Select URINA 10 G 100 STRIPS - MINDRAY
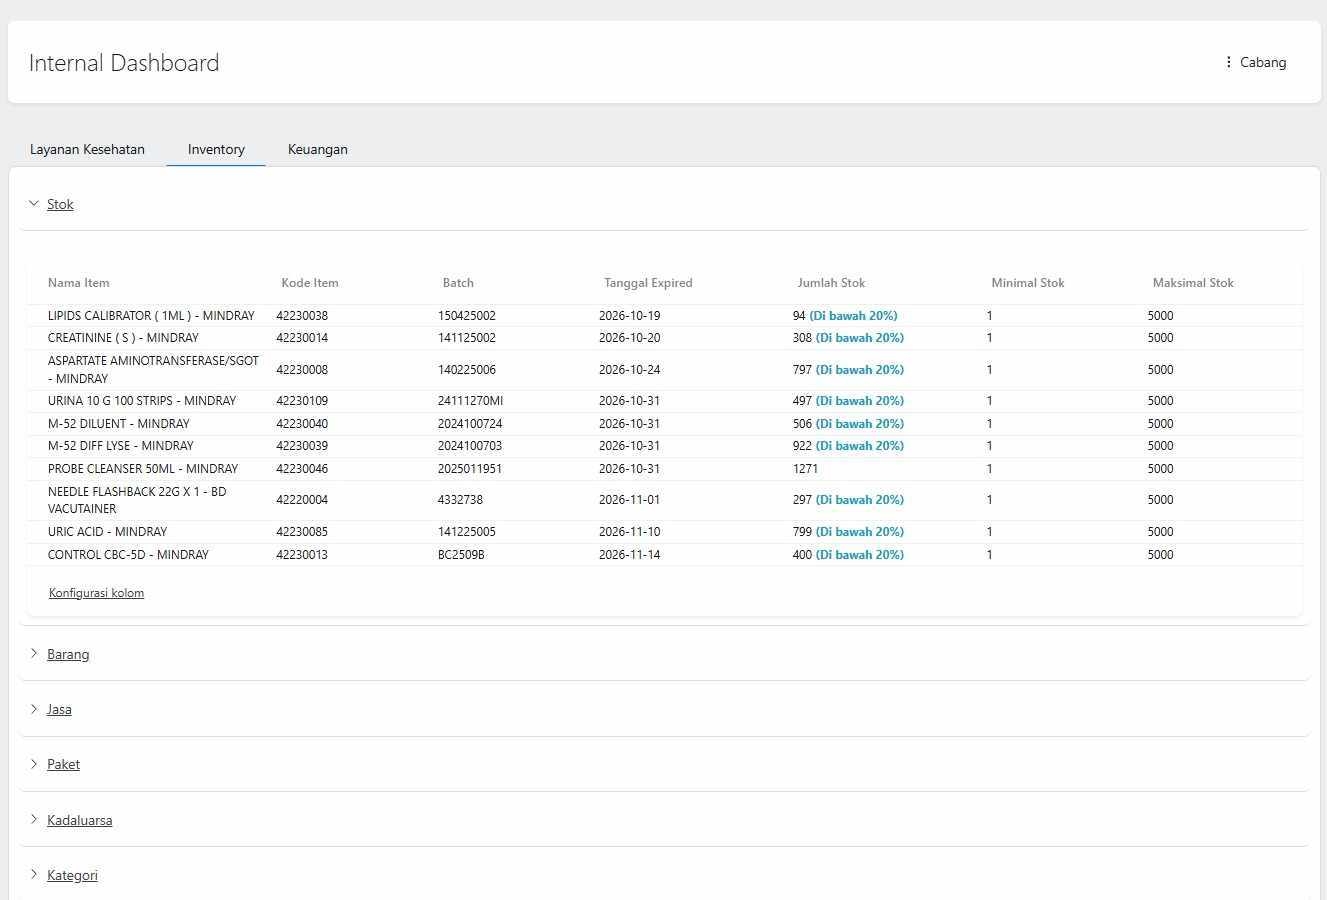 [x=142, y=401]
